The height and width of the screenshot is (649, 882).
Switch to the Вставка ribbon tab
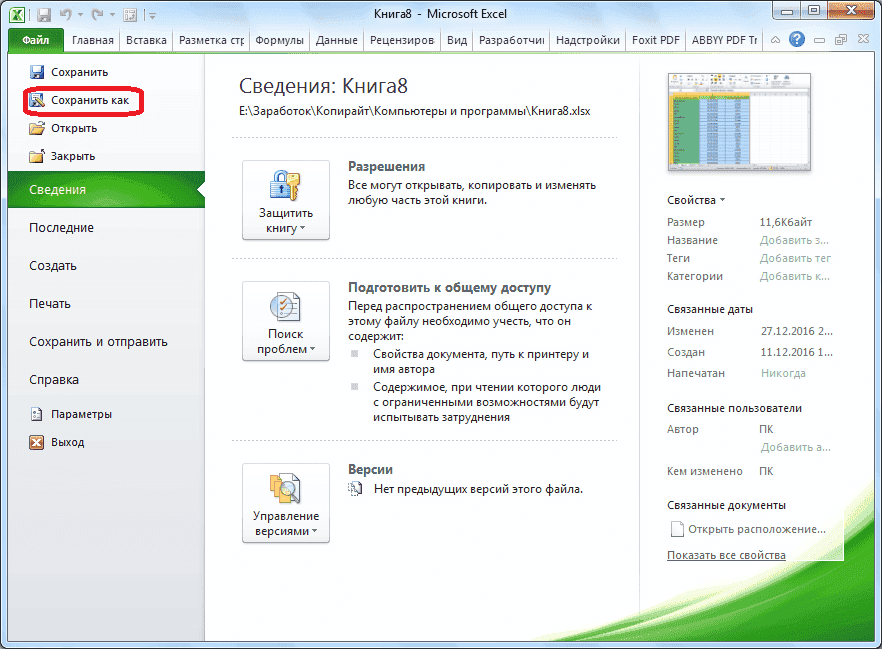pyautogui.click(x=146, y=40)
